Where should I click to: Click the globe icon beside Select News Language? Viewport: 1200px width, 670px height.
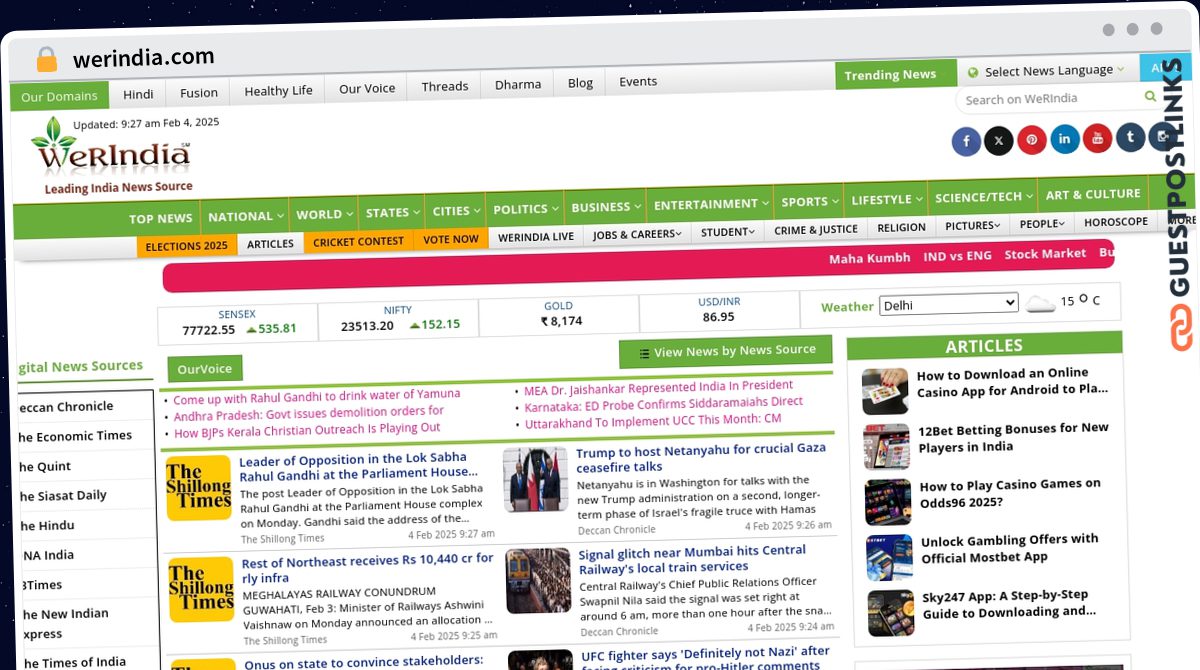point(972,73)
